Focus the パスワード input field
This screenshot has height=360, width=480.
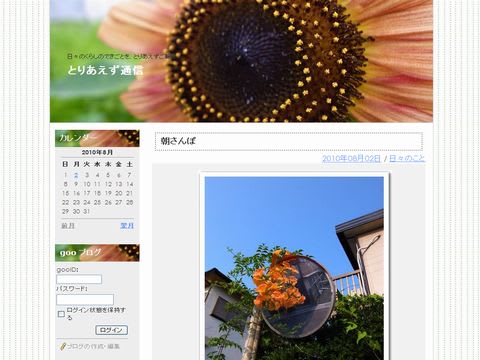(85, 299)
